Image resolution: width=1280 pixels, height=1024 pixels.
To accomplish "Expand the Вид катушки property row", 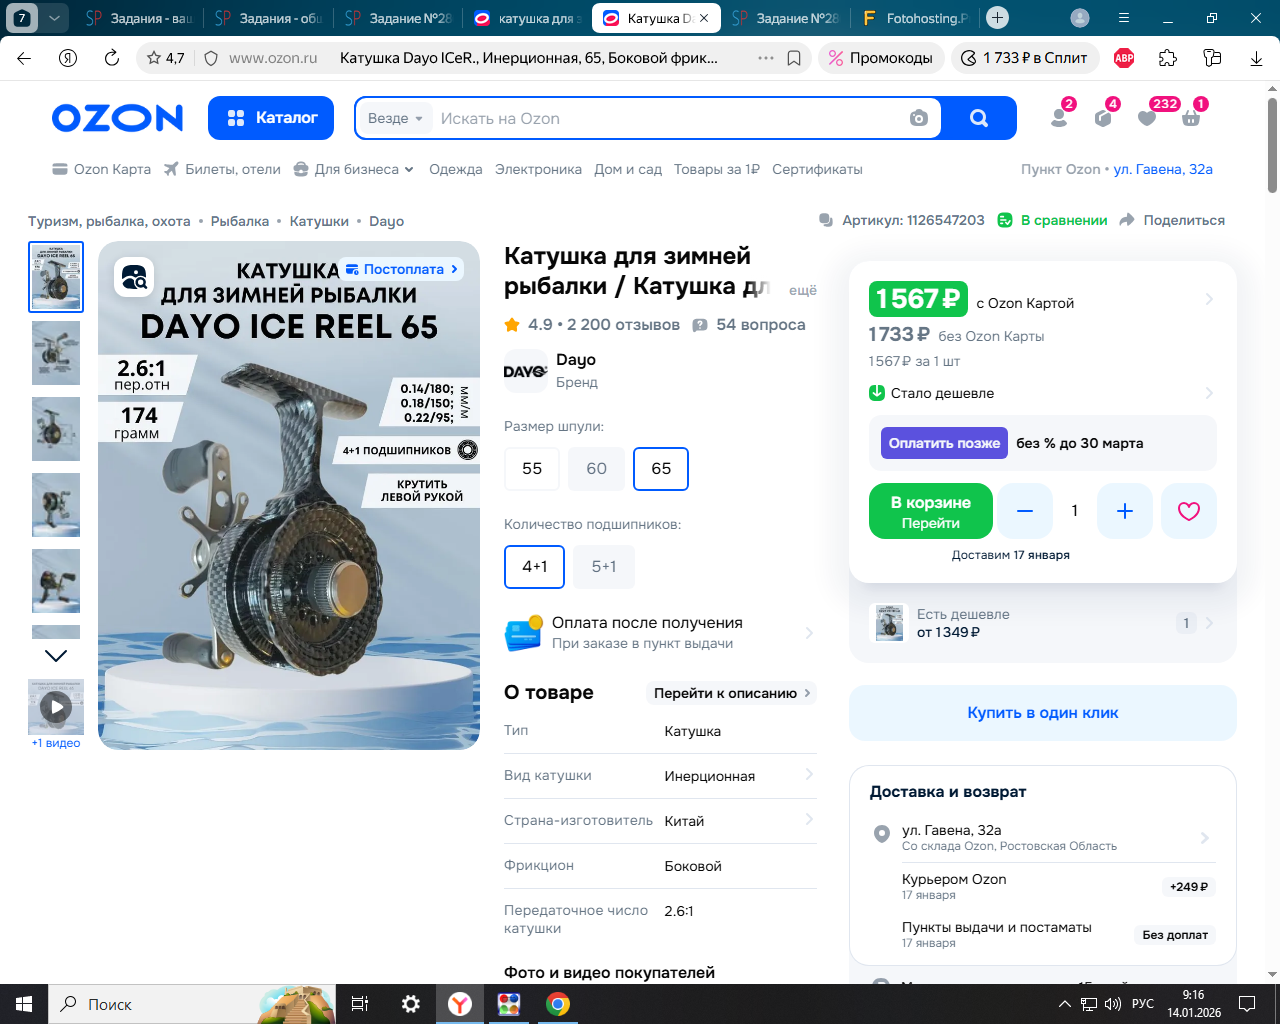I will [x=660, y=776].
